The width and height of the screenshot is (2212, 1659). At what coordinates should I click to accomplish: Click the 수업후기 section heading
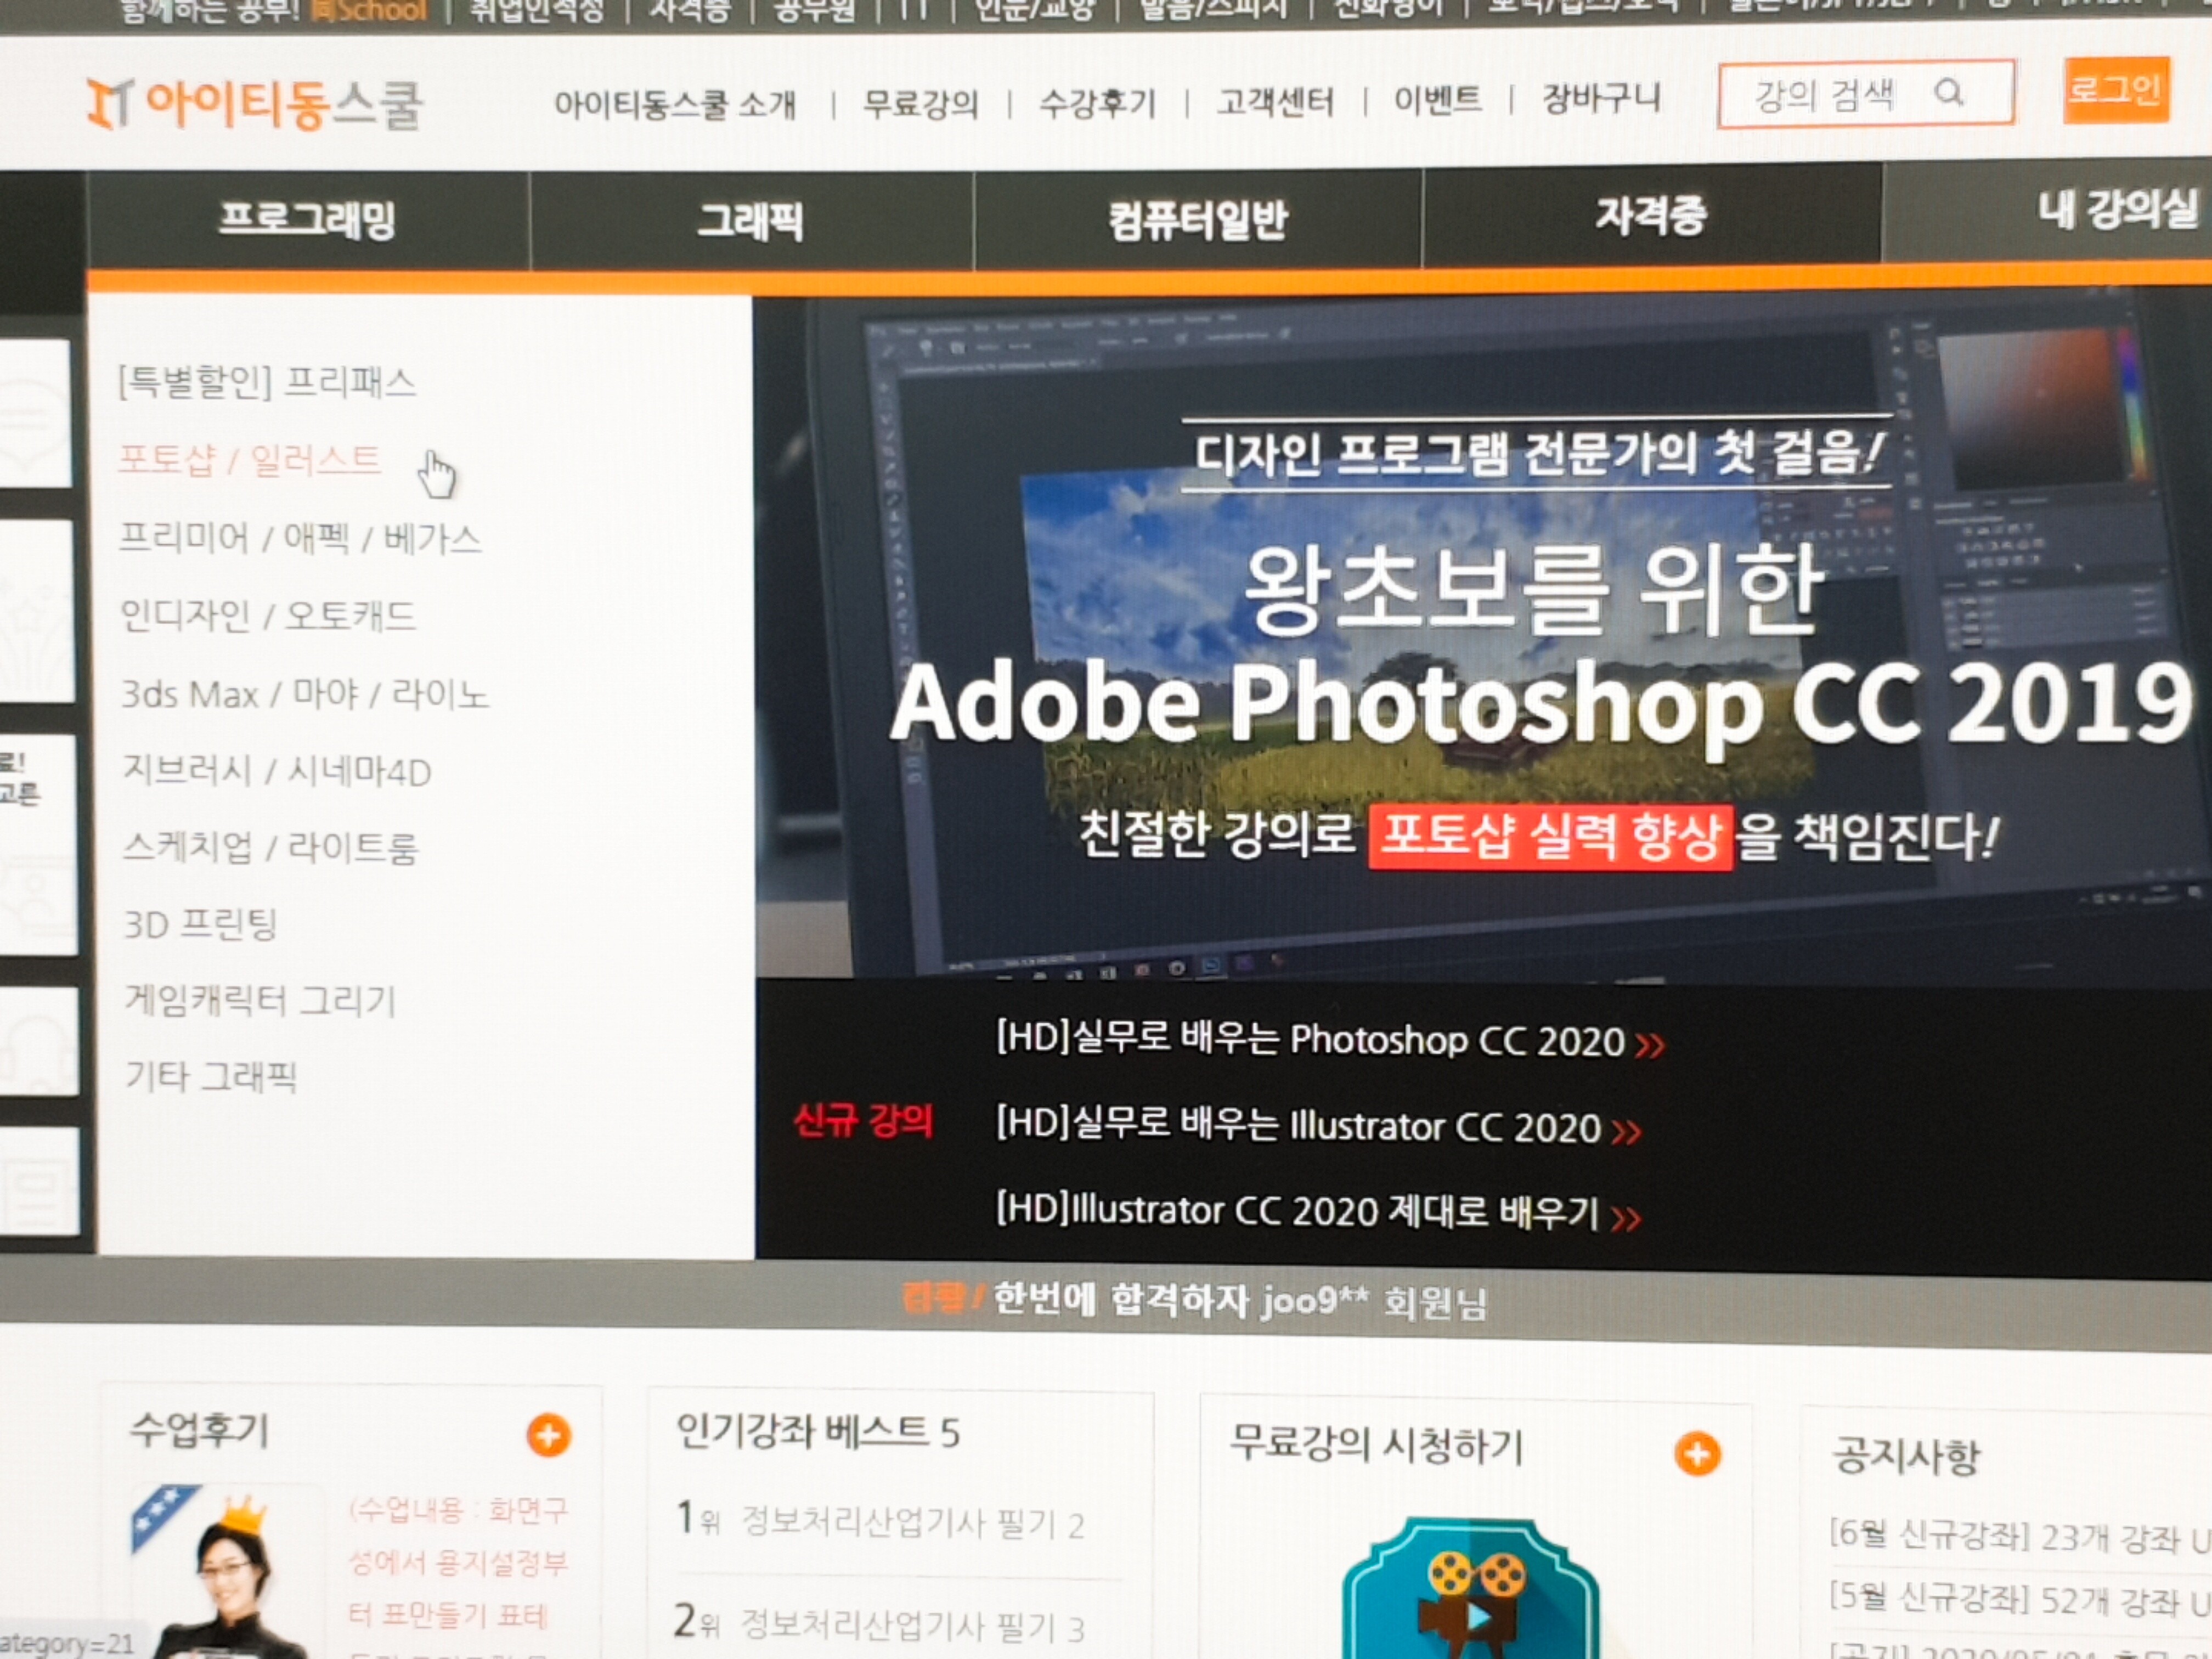[x=199, y=1431]
